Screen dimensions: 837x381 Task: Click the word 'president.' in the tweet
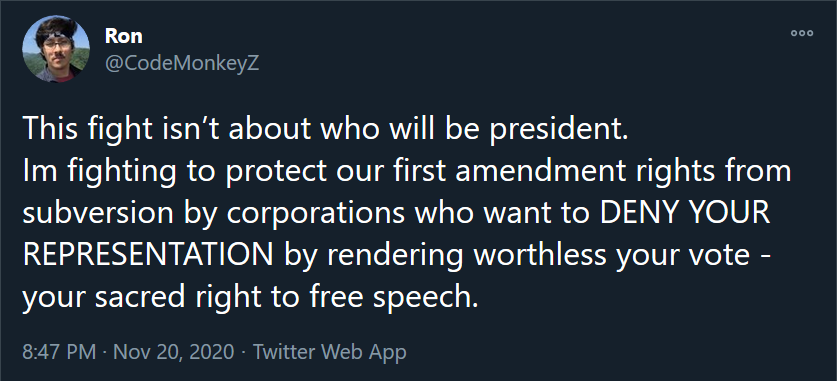(558, 131)
